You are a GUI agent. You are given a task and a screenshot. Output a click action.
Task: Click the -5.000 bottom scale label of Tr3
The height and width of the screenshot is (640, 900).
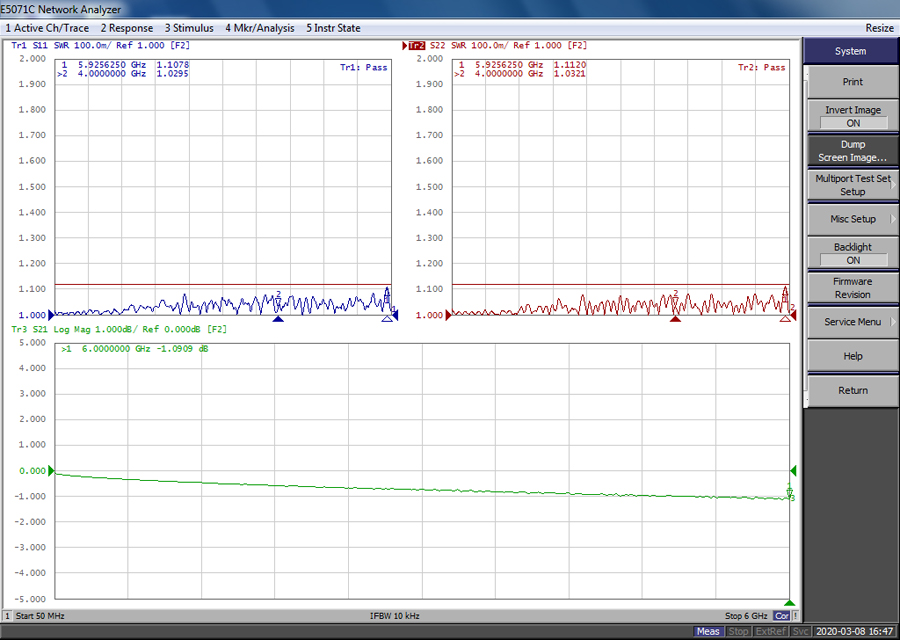[x=30, y=599]
